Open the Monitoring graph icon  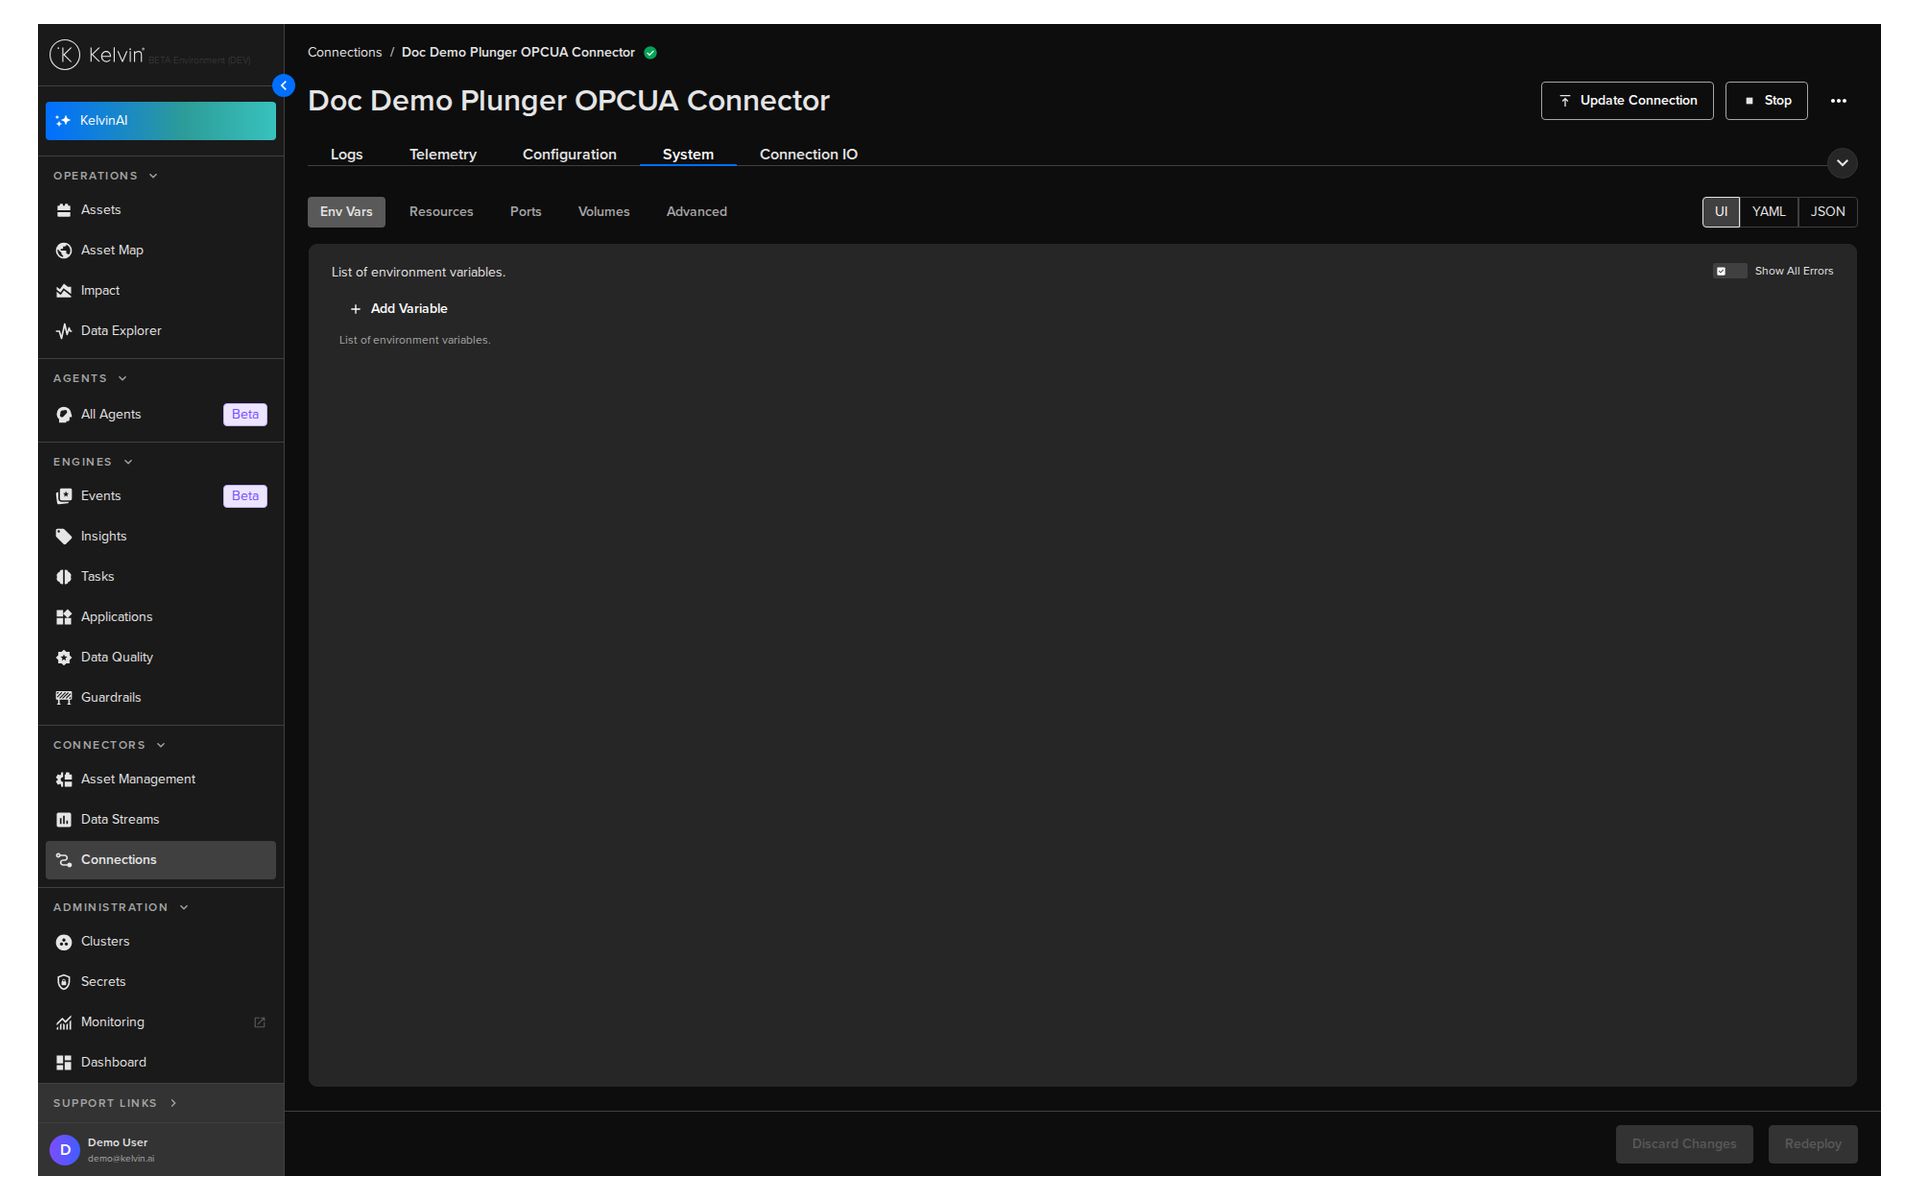pyautogui.click(x=64, y=1022)
